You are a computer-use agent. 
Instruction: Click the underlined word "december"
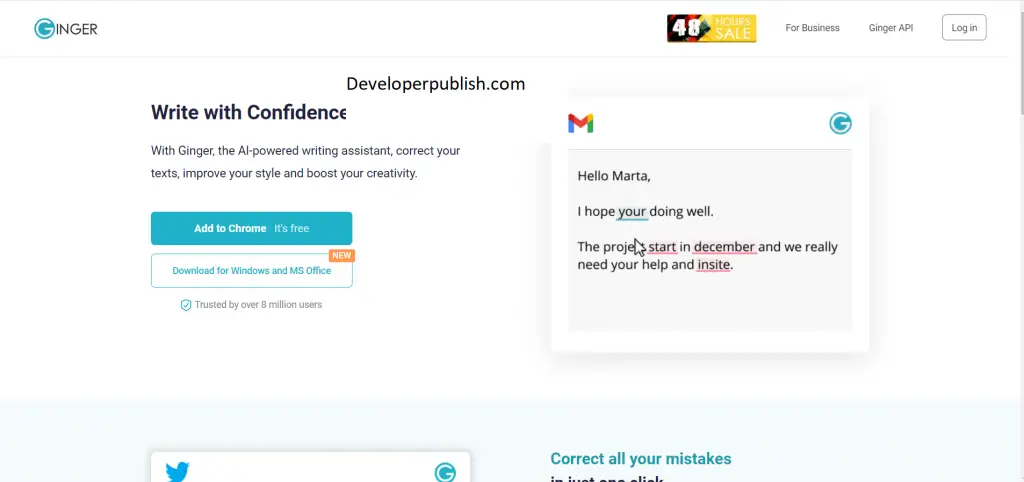coord(724,247)
